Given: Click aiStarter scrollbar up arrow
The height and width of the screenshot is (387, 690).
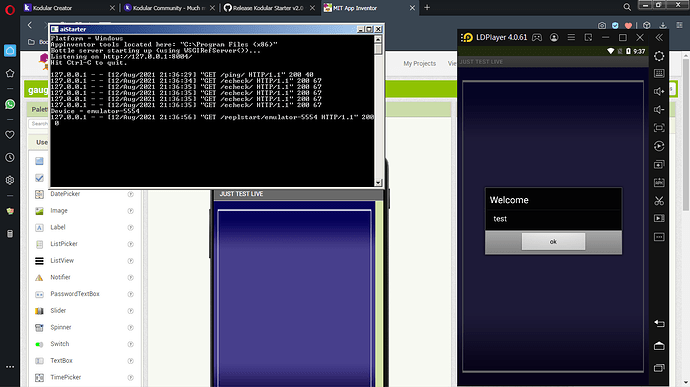Looking at the screenshot, I should coord(378,39).
